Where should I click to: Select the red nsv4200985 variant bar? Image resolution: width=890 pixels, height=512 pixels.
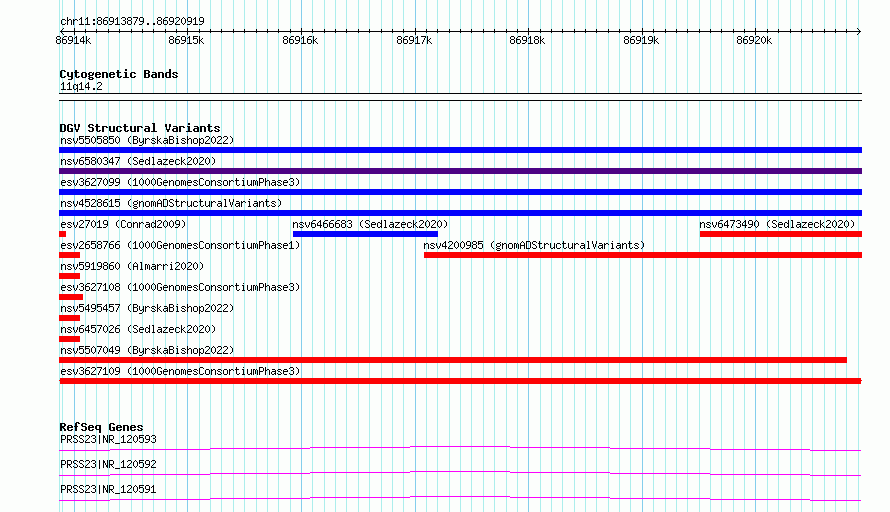click(x=643, y=255)
